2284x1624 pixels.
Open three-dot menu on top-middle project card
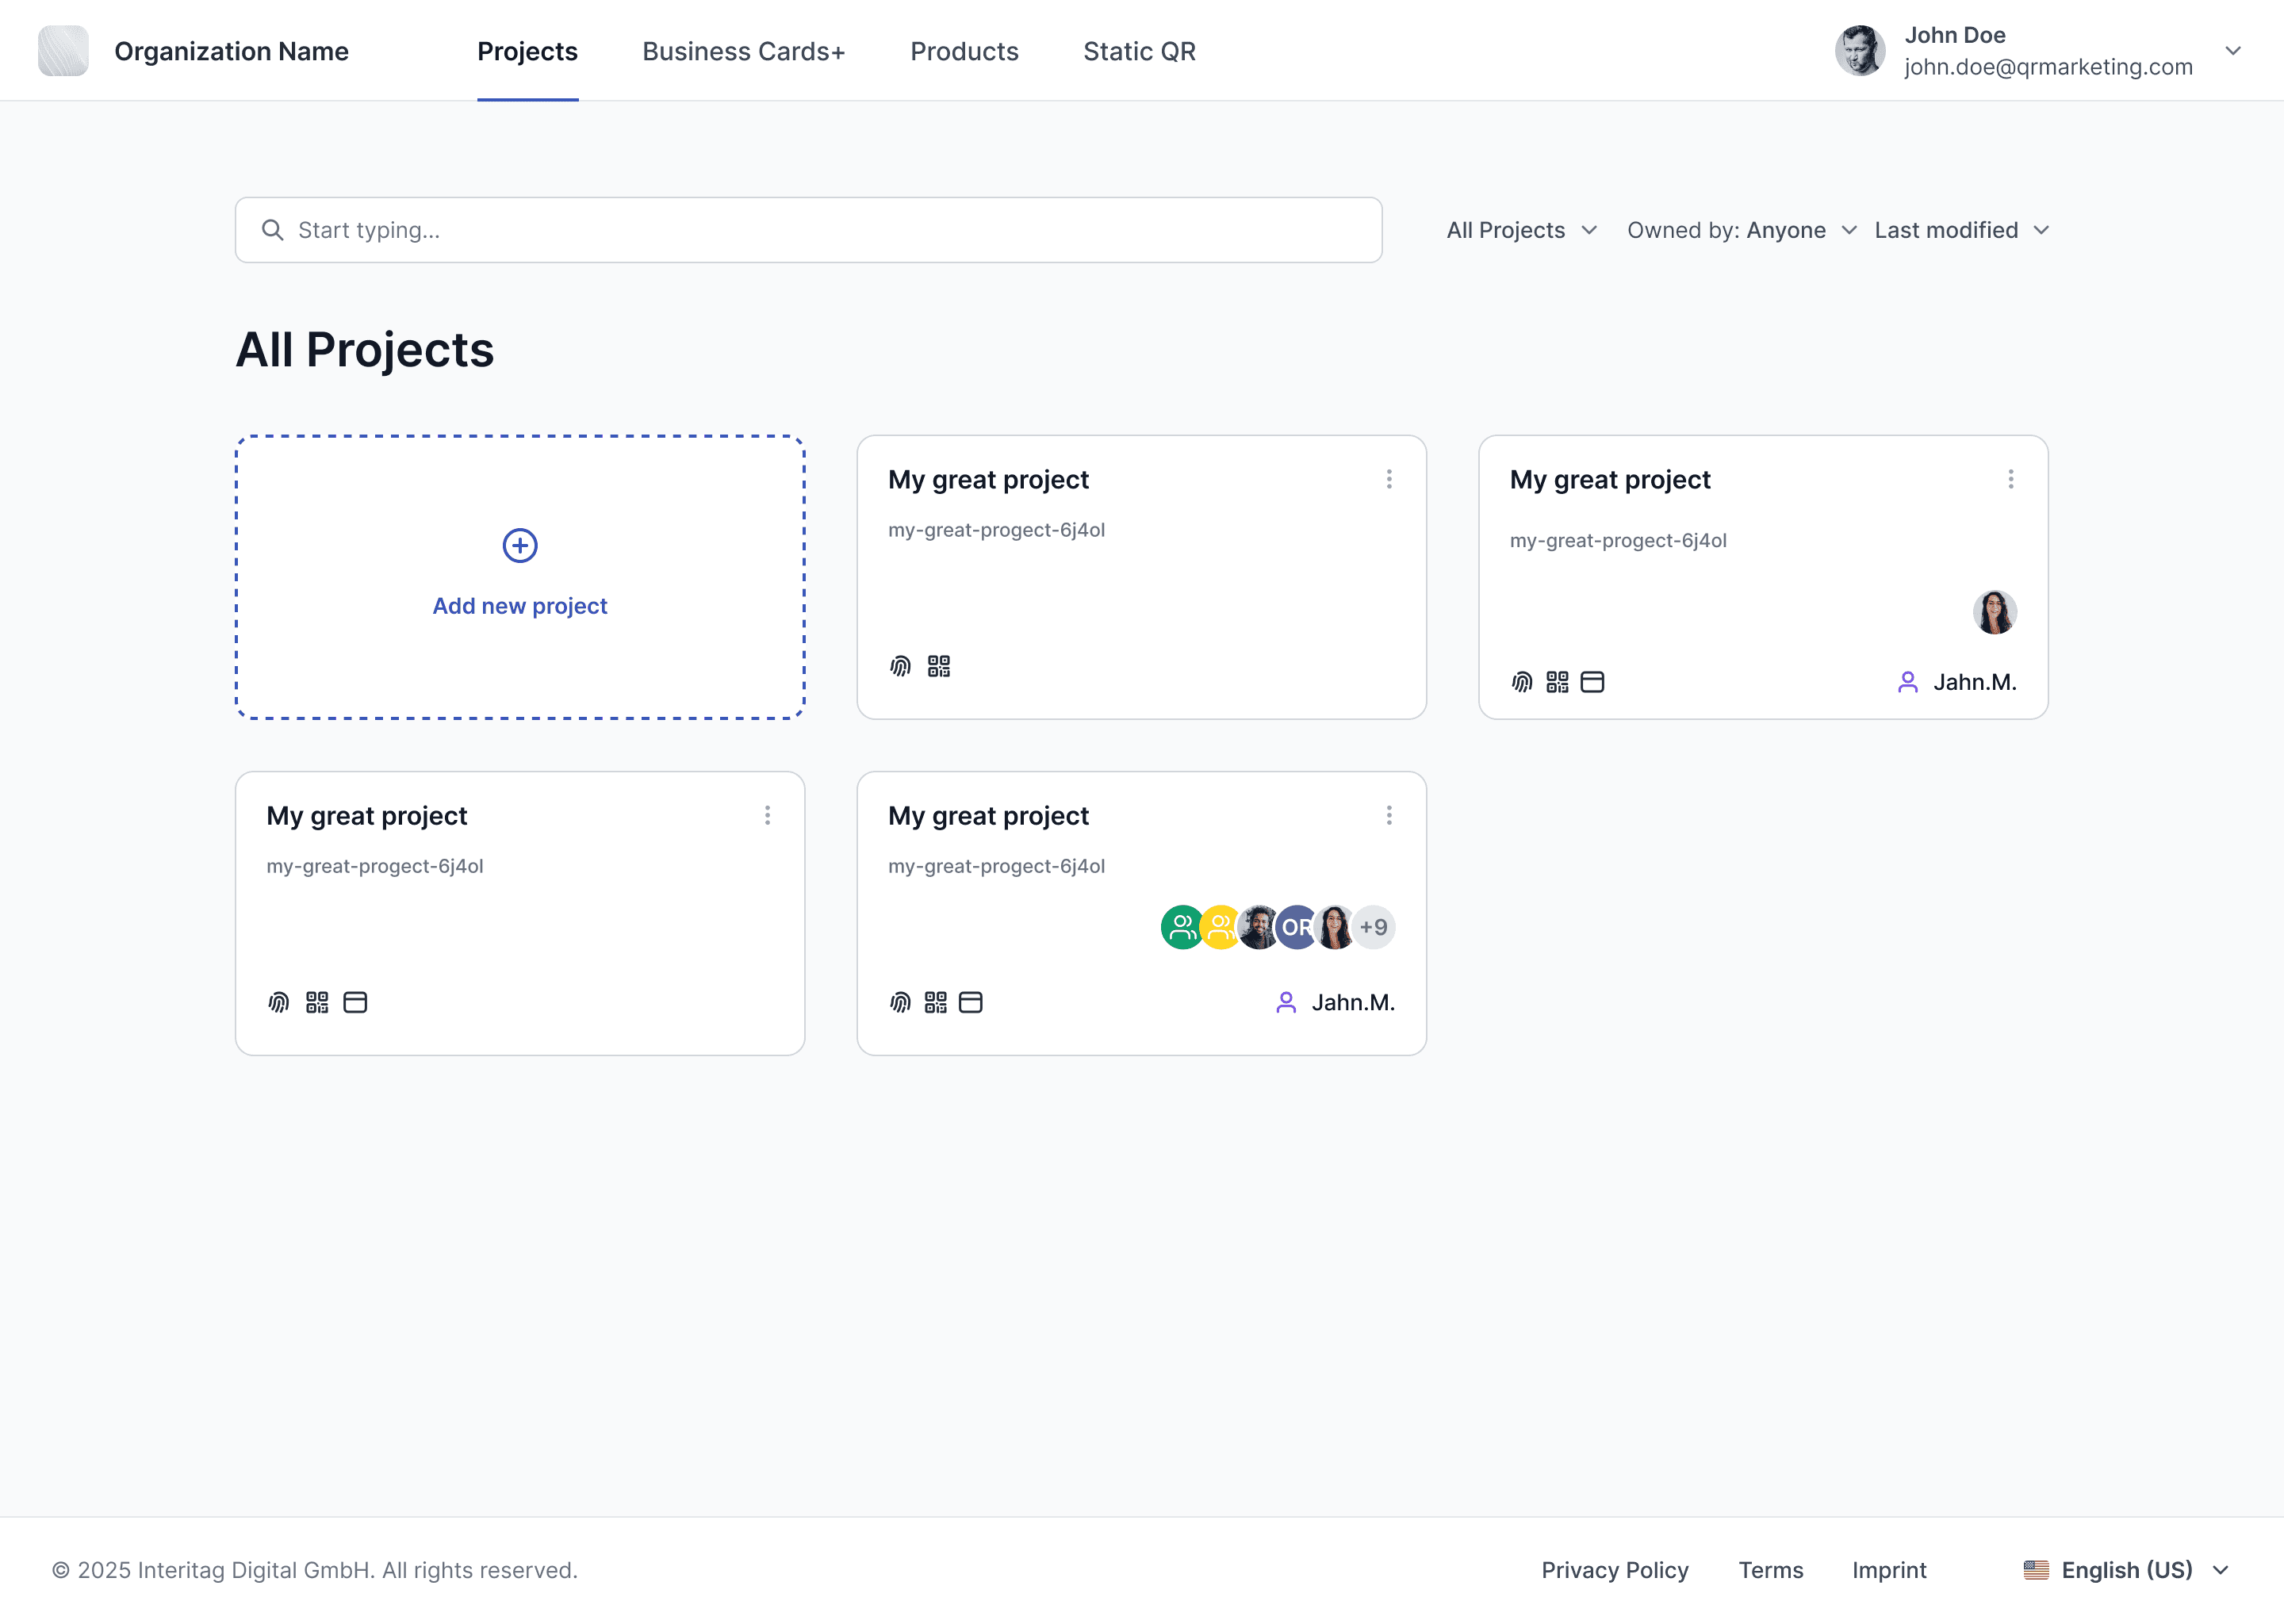tap(1389, 479)
